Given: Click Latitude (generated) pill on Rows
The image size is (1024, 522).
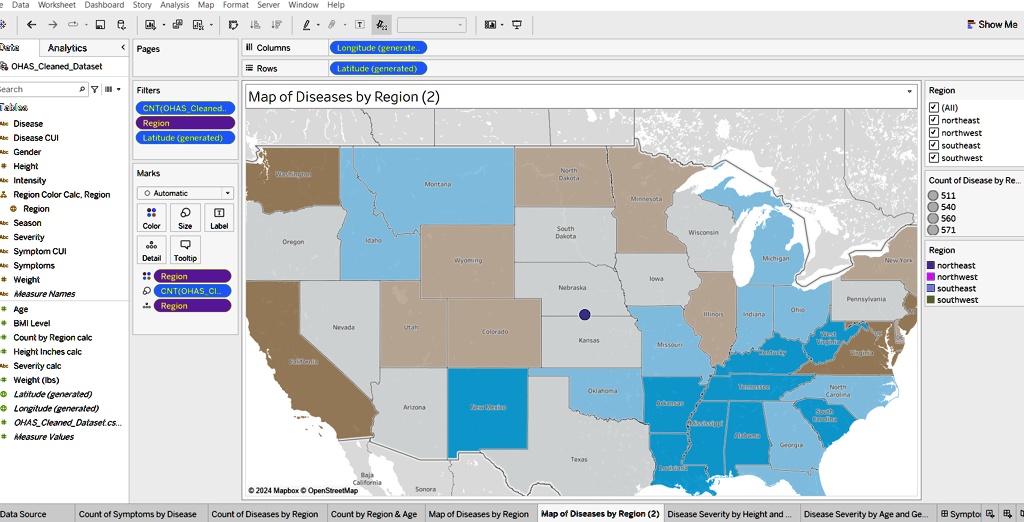Looking at the screenshot, I should coord(379,68).
